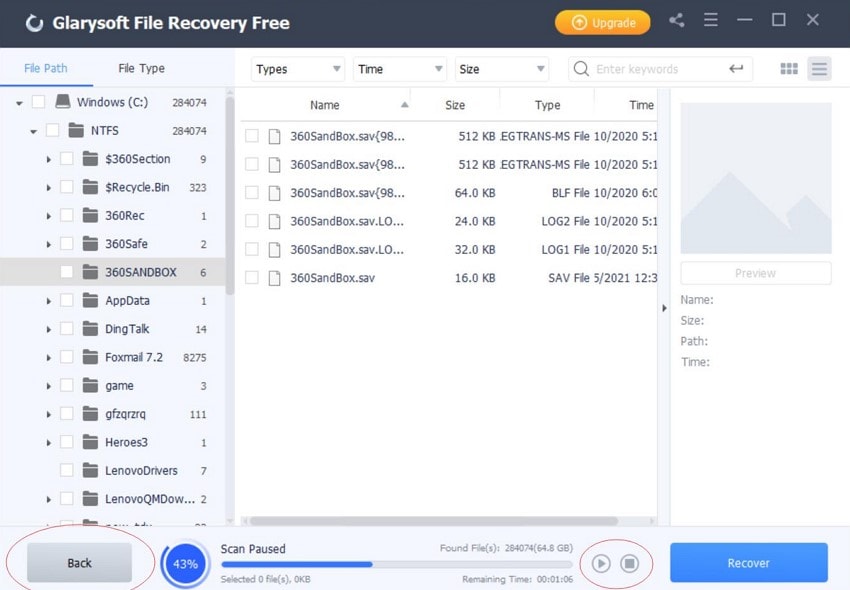Image resolution: width=850 pixels, height=590 pixels.
Task: Click the share icon in title bar
Action: tap(676, 21)
